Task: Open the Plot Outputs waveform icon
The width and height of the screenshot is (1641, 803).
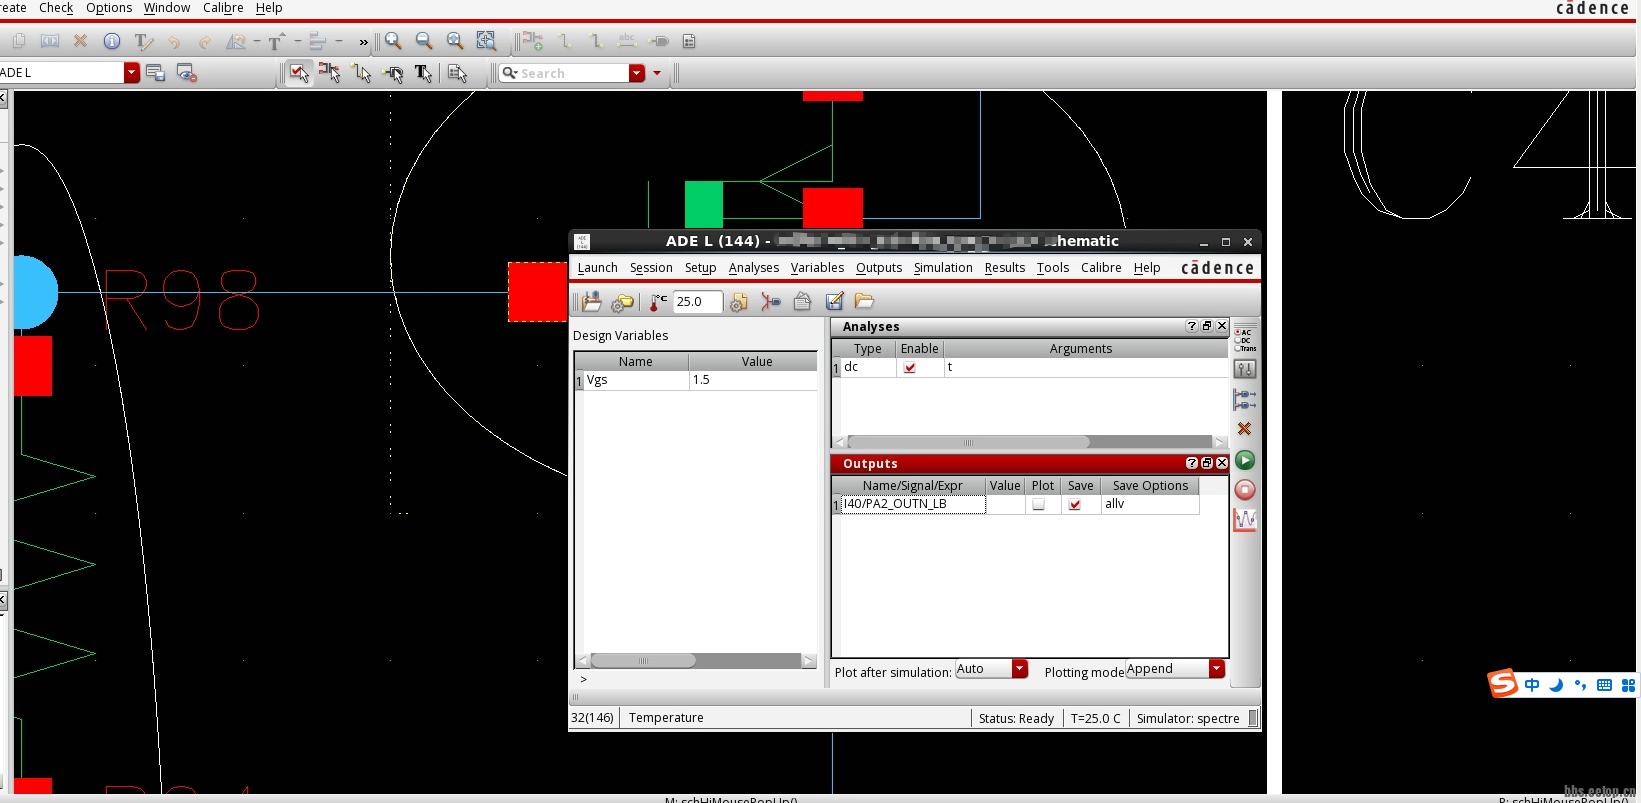Action: (x=1244, y=520)
